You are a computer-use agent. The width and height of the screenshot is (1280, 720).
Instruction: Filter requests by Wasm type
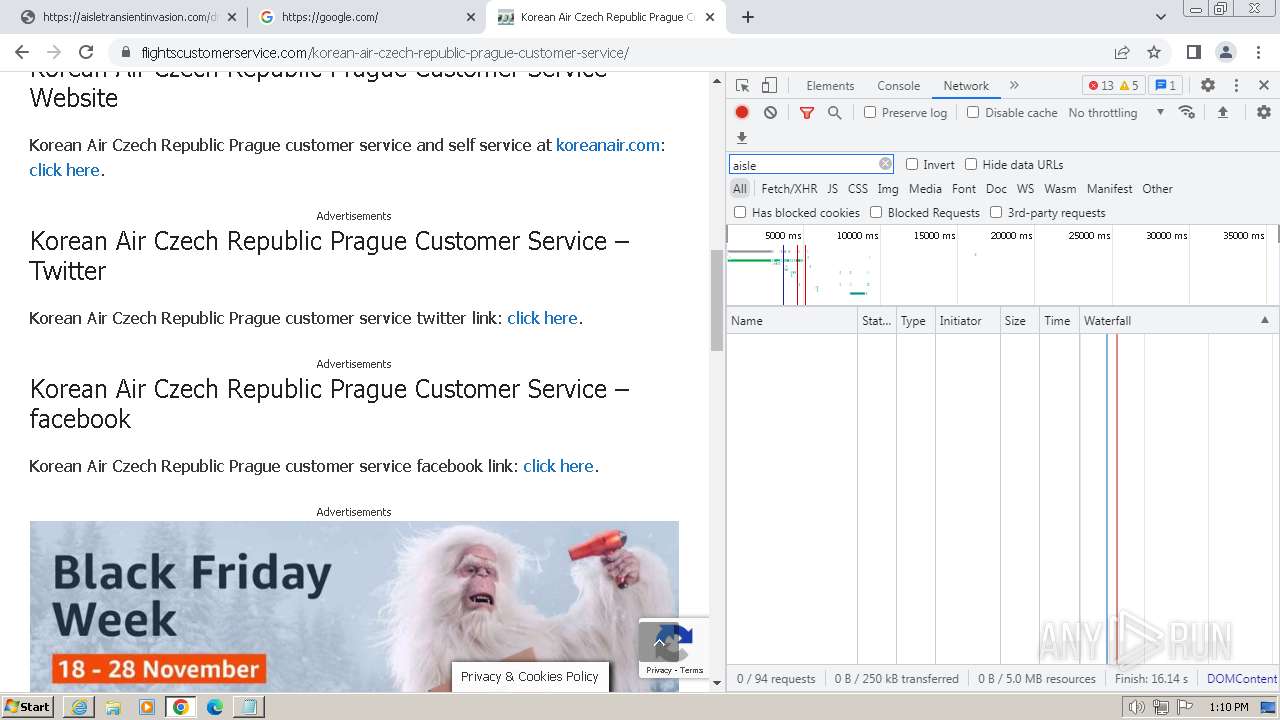(x=1060, y=188)
